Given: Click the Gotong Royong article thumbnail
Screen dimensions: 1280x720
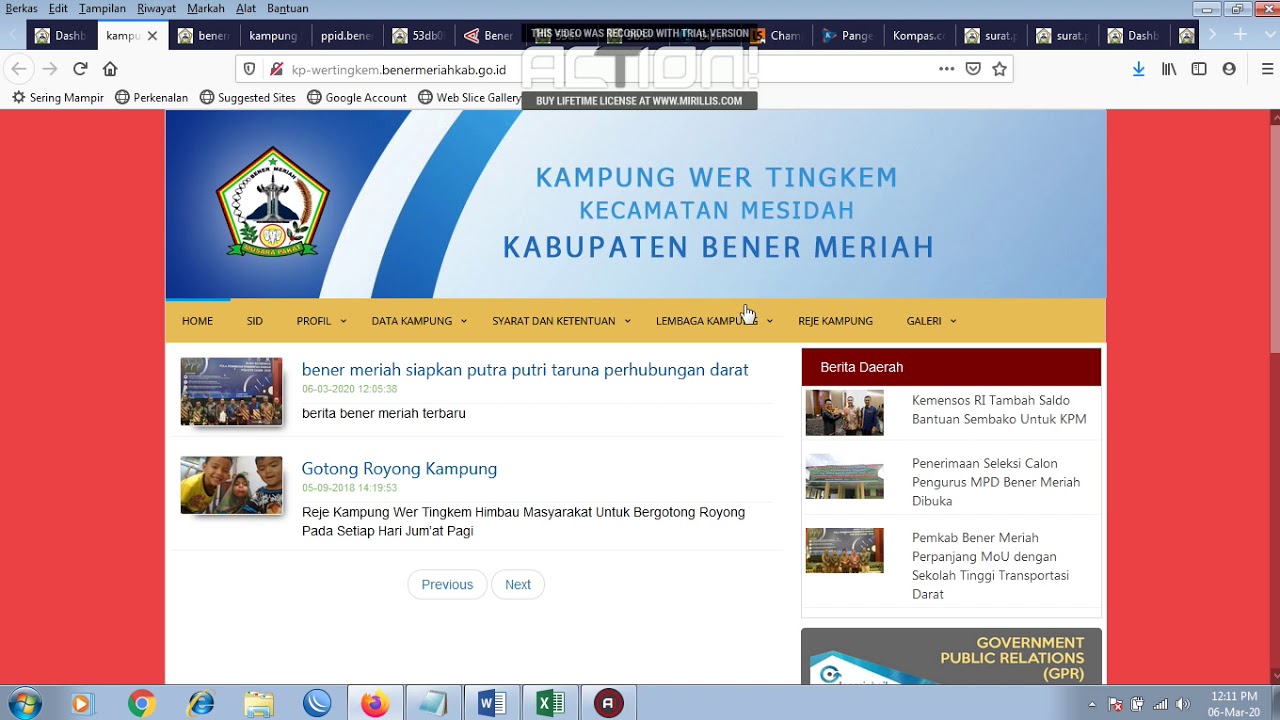Looking at the screenshot, I should 231,485.
